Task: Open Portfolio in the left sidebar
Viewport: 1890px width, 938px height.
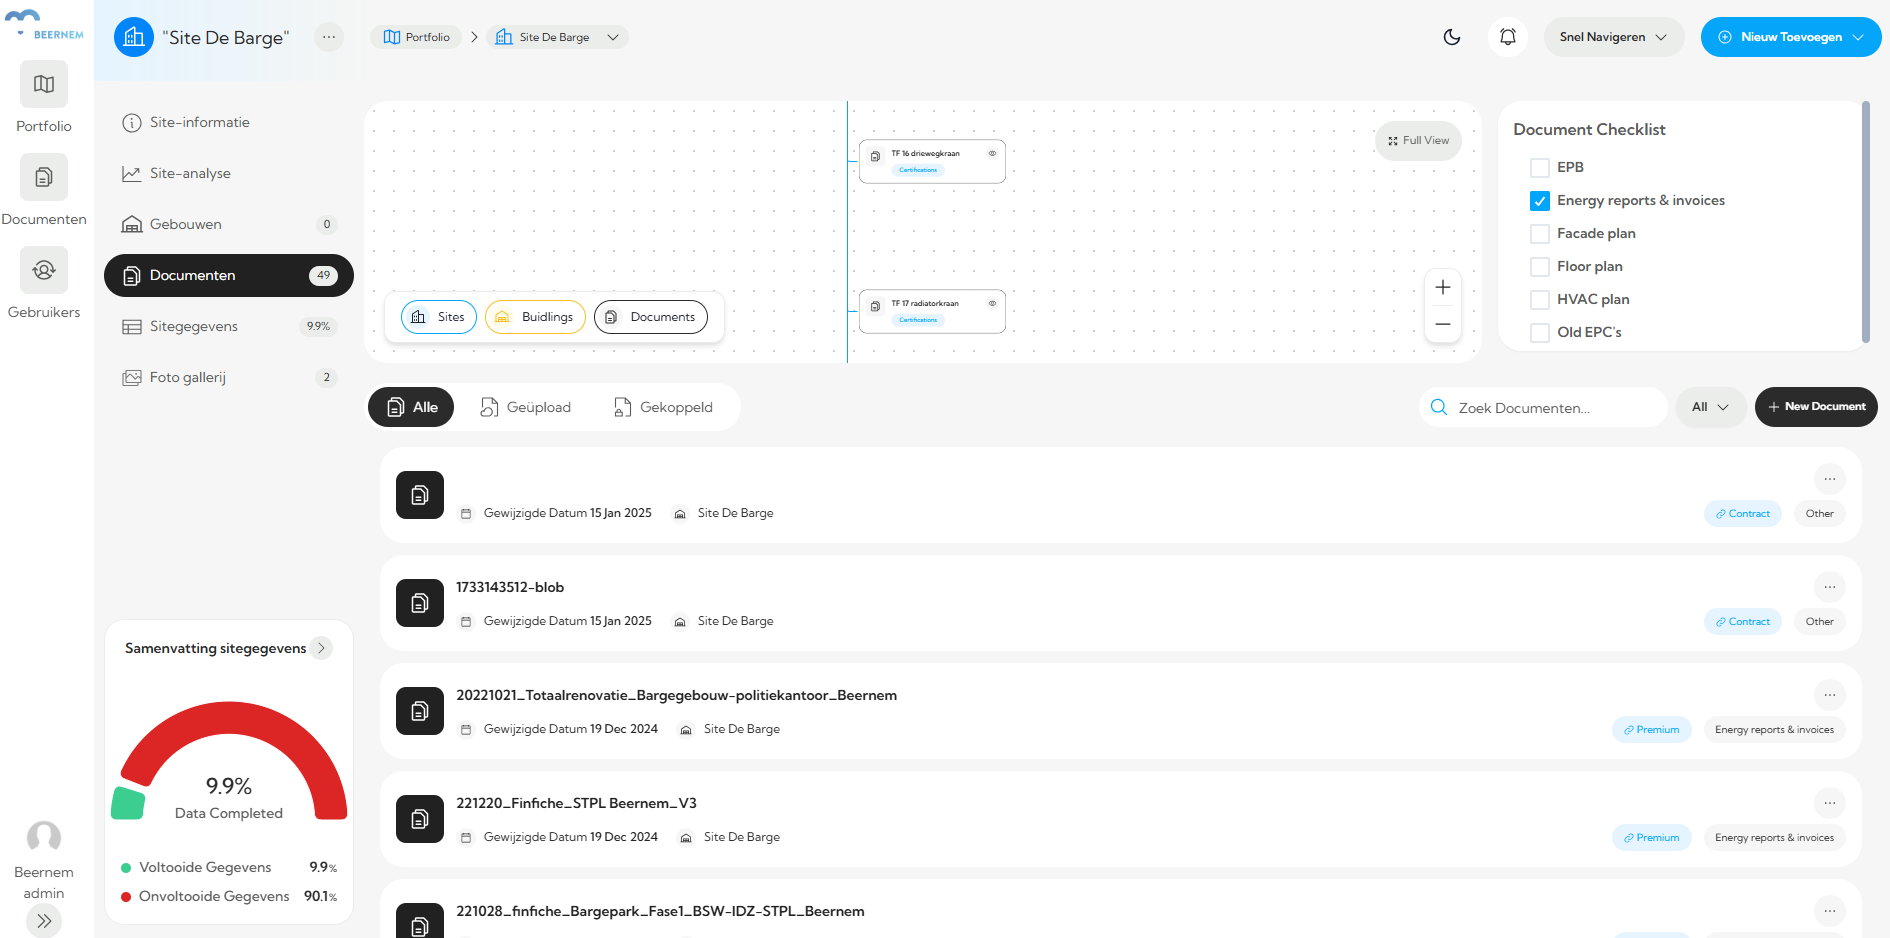Action: (x=44, y=85)
